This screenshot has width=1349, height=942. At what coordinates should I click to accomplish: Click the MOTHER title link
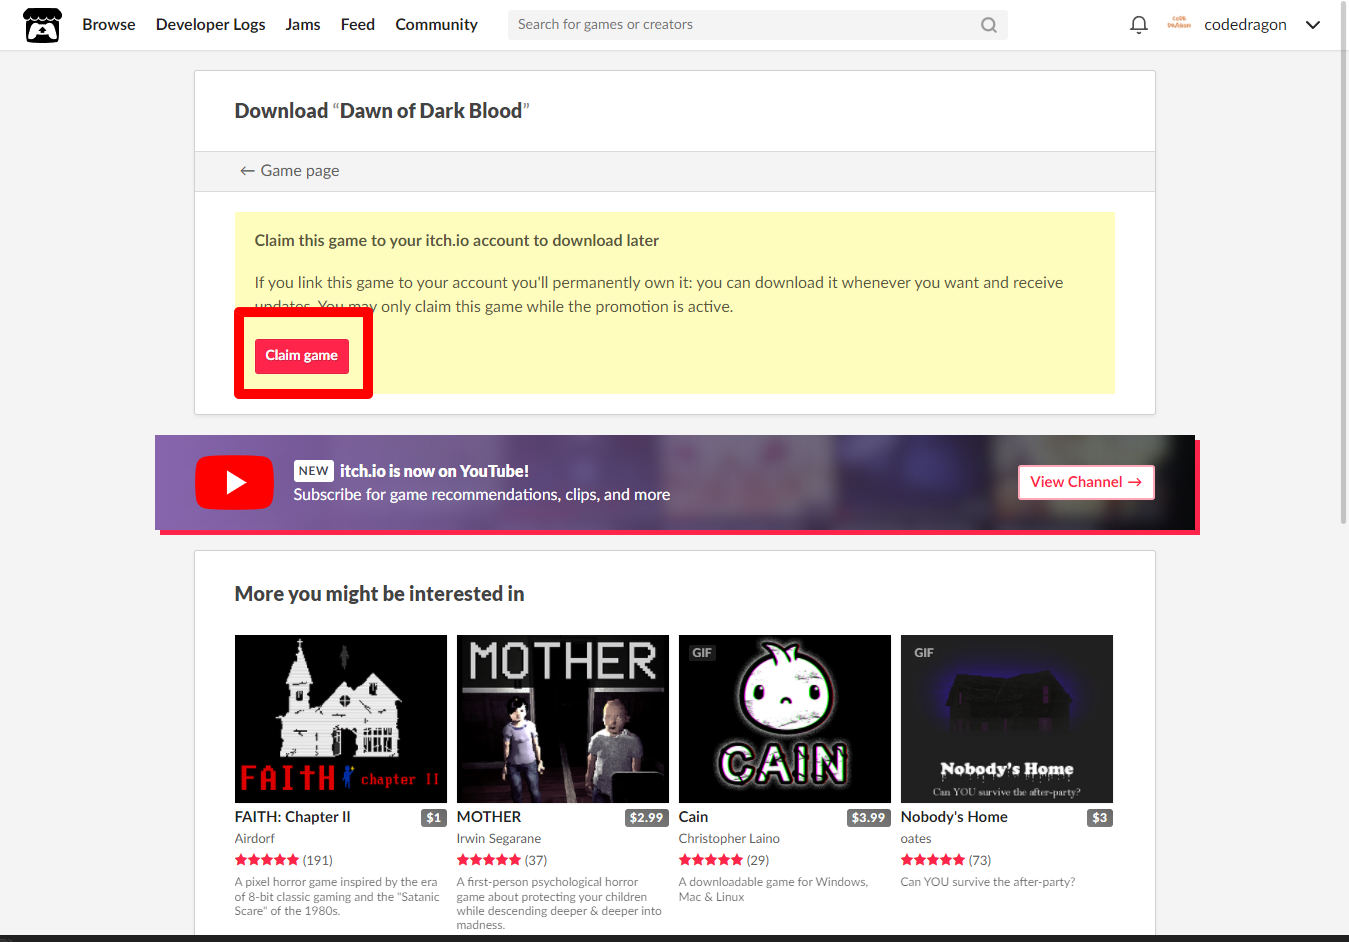[x=489, y=817]
